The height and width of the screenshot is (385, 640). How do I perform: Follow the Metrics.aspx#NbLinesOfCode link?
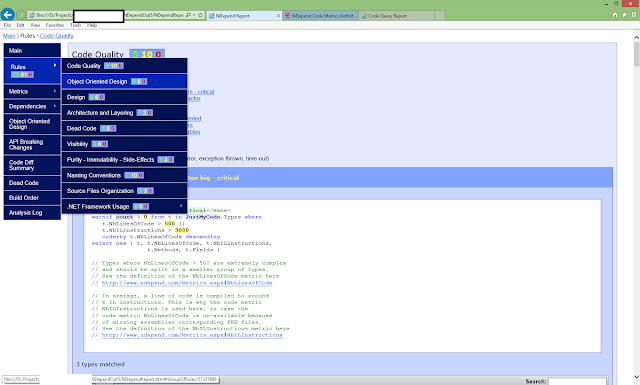[187, 283]
